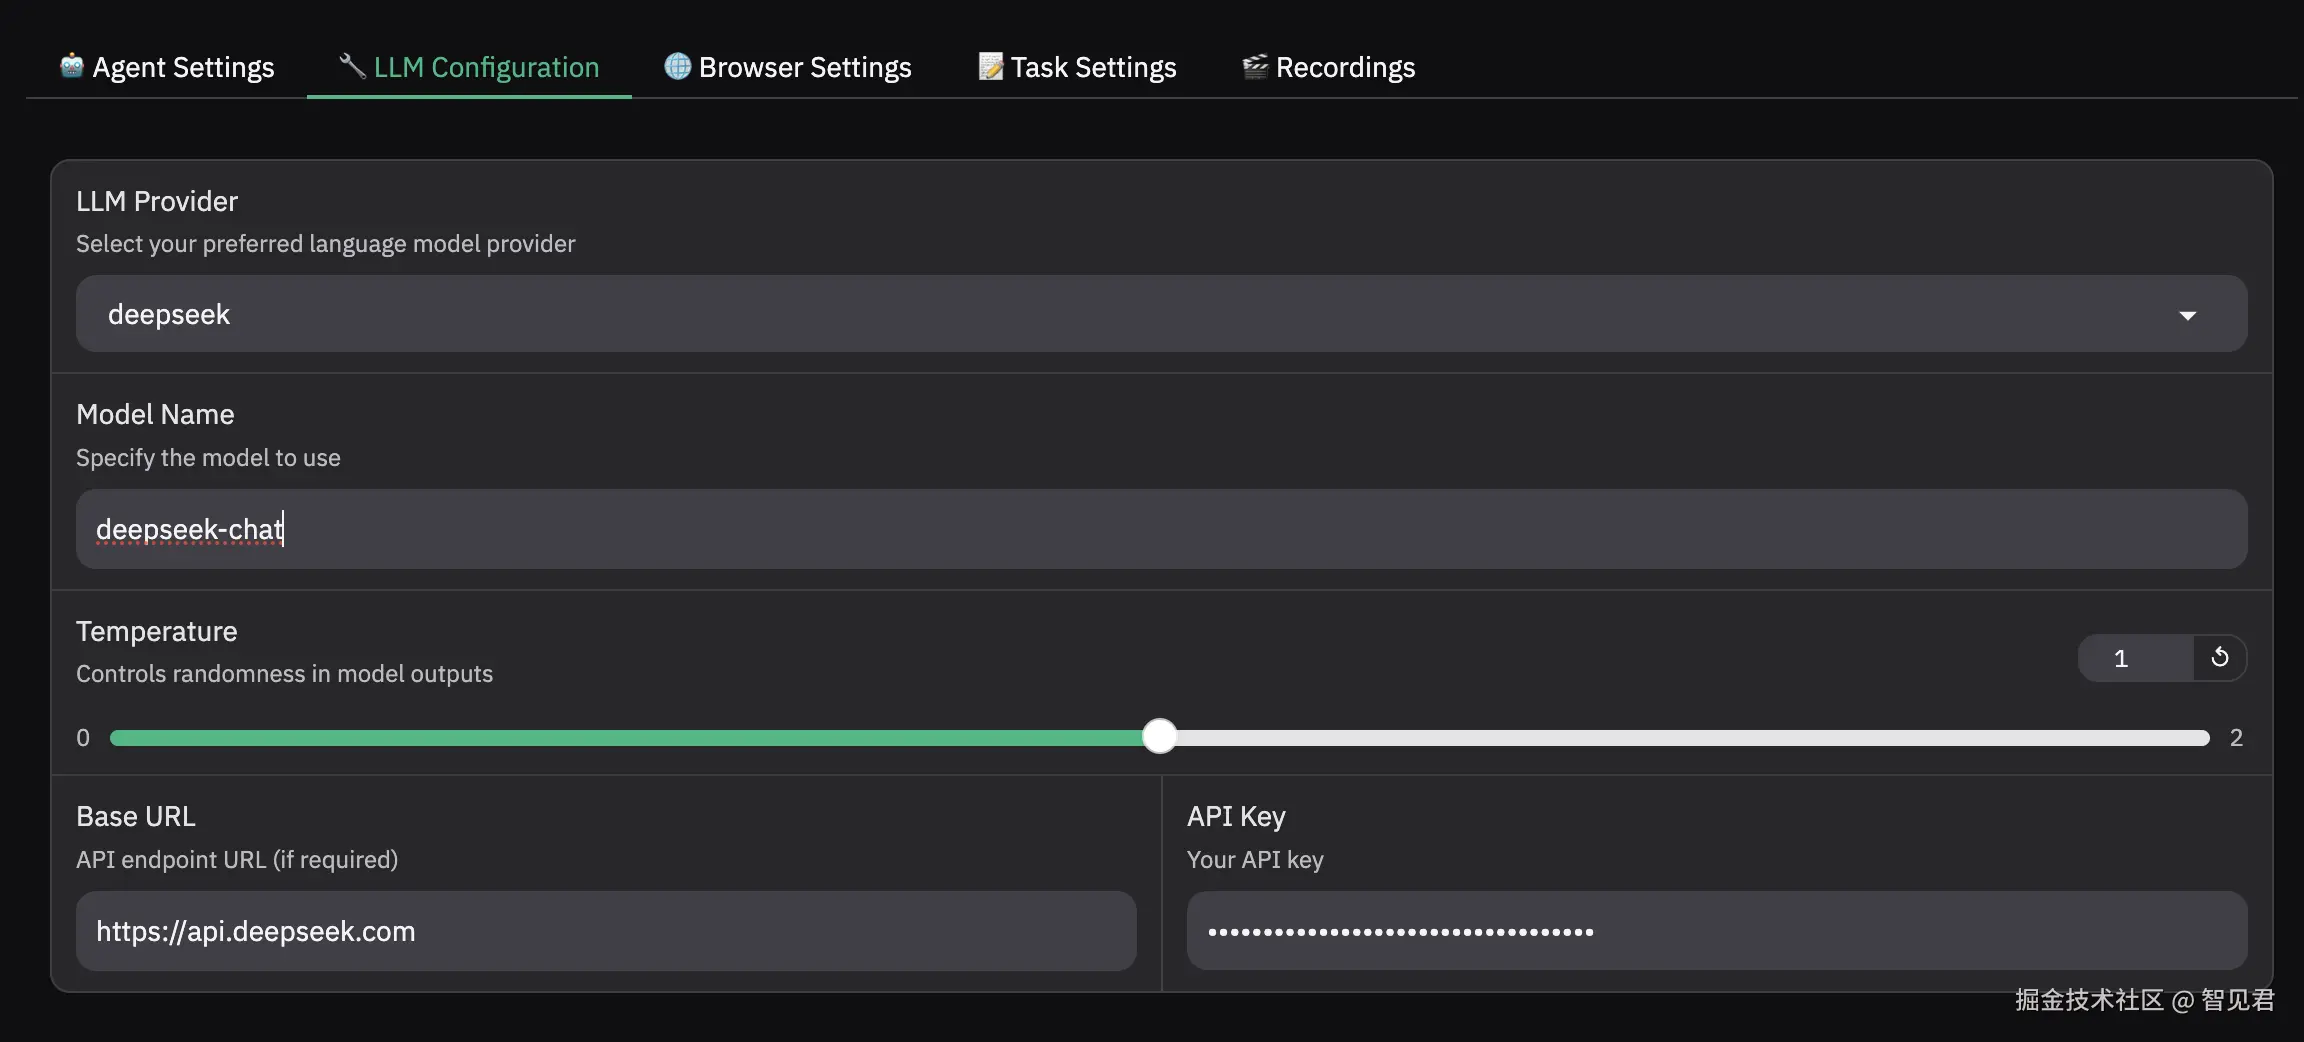The height and width of the screenshot is (1042, 2304).
Task: Click the clapperboard icon beside Recordings
Action: coord(1255,66)
